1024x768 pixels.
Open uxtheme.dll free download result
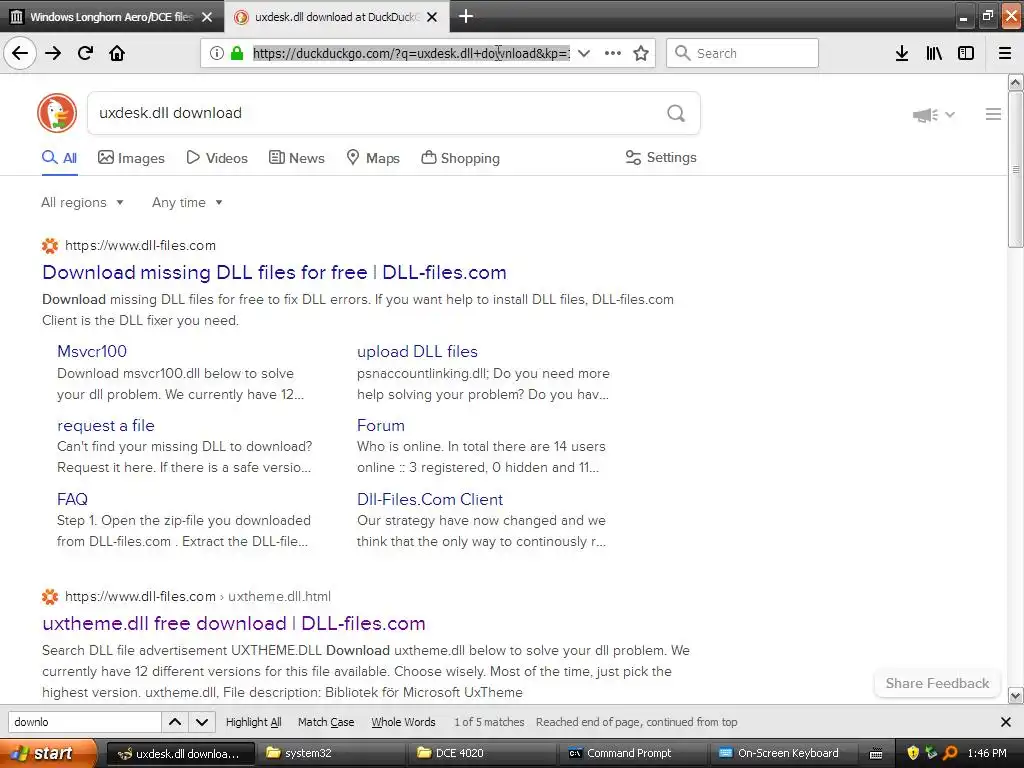pyautogui.click(x=234, y=623)
